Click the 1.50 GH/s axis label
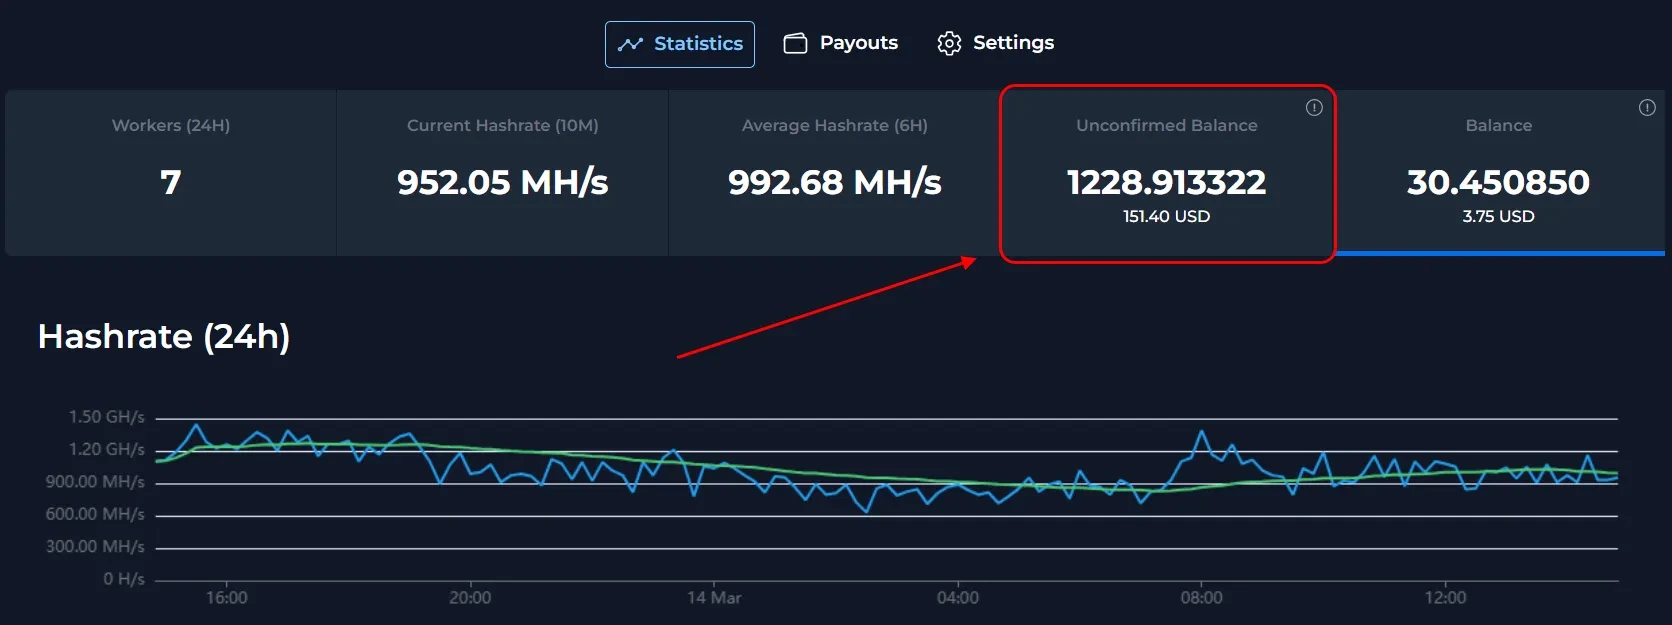 click(106, 417)
